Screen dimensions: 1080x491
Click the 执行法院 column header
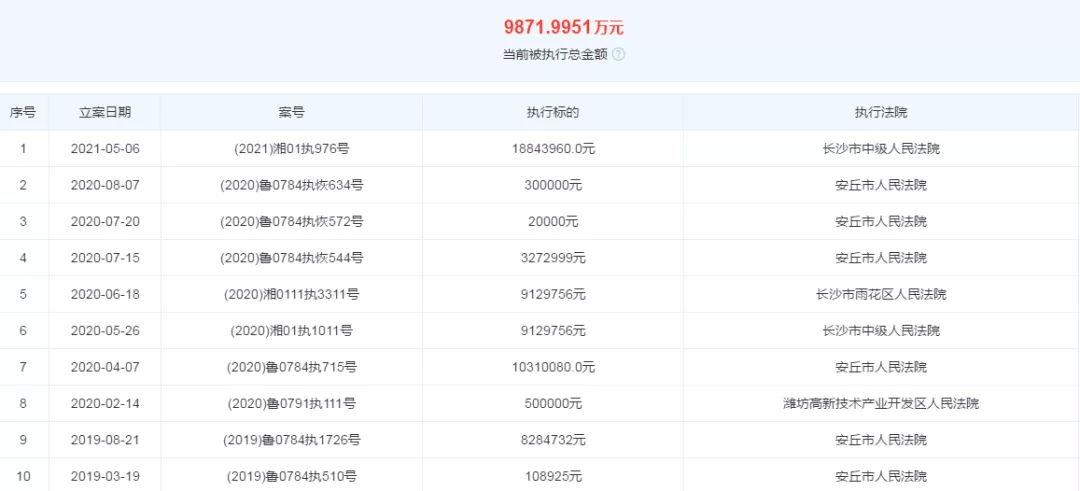coord(881,112)
